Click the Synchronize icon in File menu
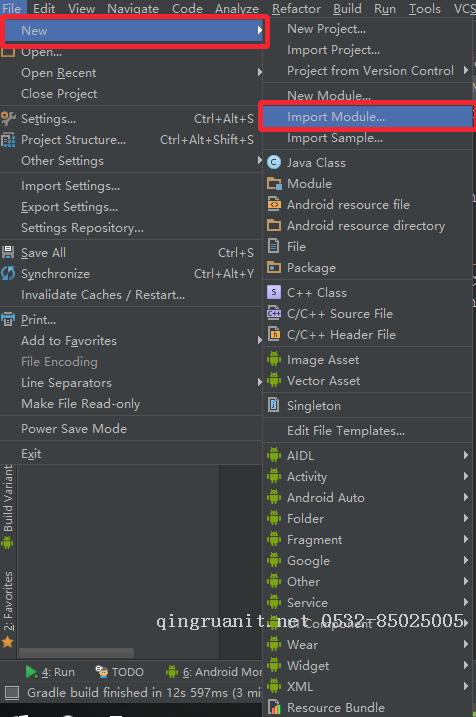This screenshot has width=476, height=717. click(8, 273)
